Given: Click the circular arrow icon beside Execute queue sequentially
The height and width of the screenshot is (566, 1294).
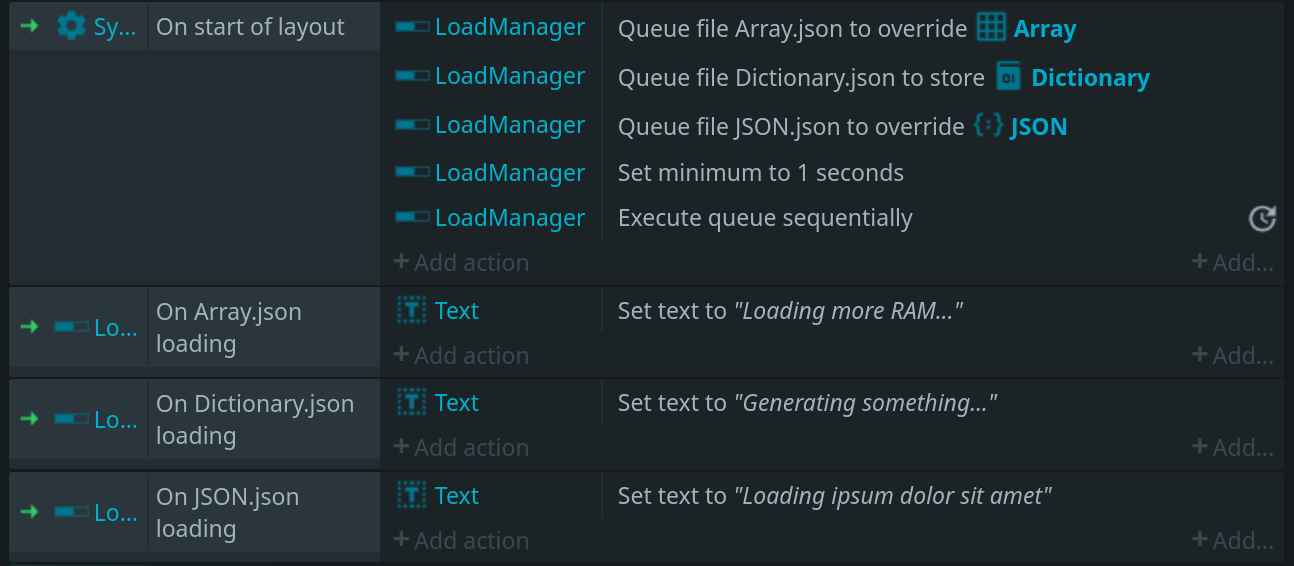Looking at the screenshot, I should tap(1262, 218).
